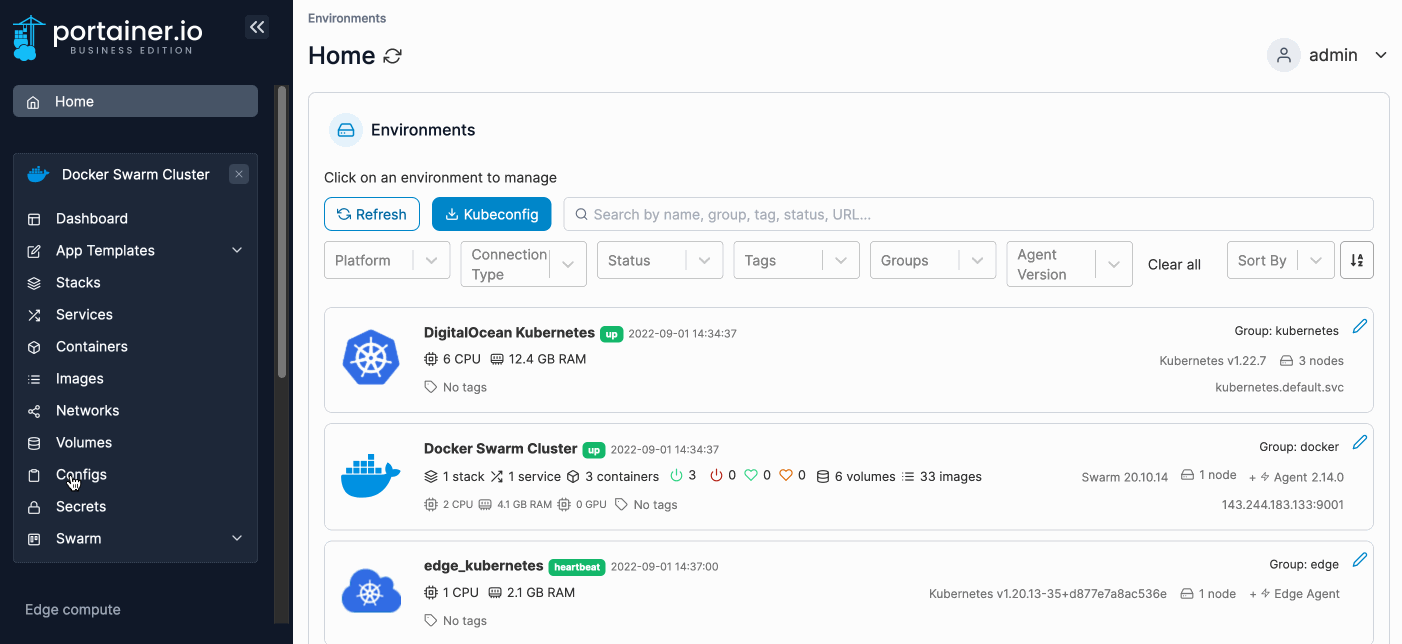Select Secrets in the sidebar

(79, 506)
